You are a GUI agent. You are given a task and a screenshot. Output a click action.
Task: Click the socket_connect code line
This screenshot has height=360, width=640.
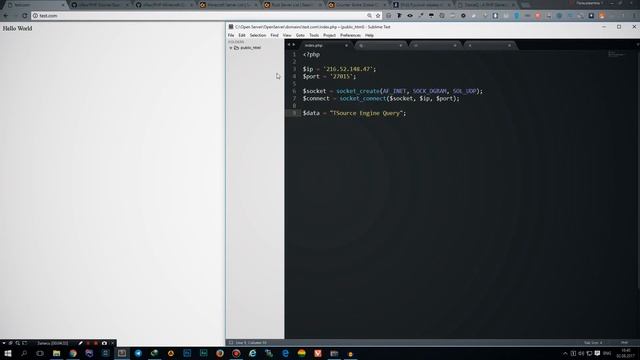[x=381, y=98]
